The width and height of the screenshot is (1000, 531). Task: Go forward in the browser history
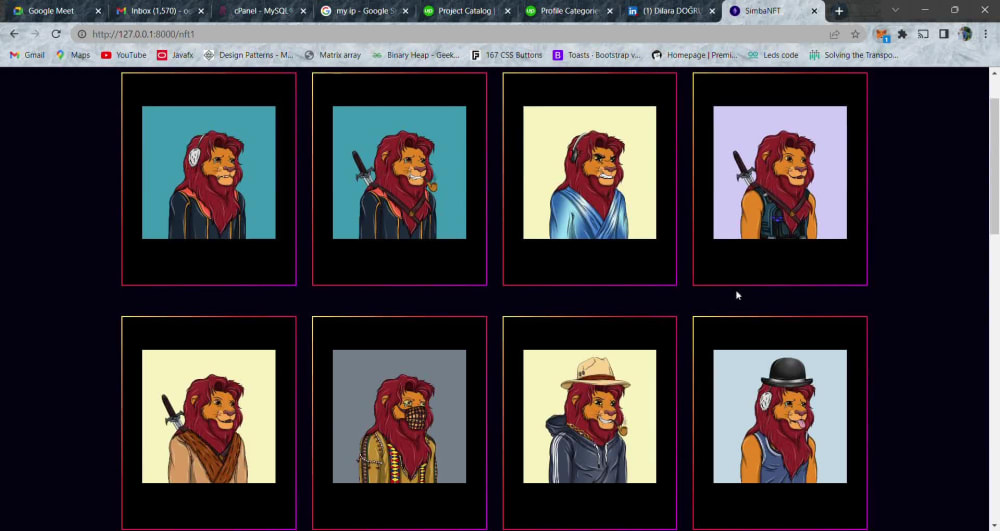coord(35,34)
